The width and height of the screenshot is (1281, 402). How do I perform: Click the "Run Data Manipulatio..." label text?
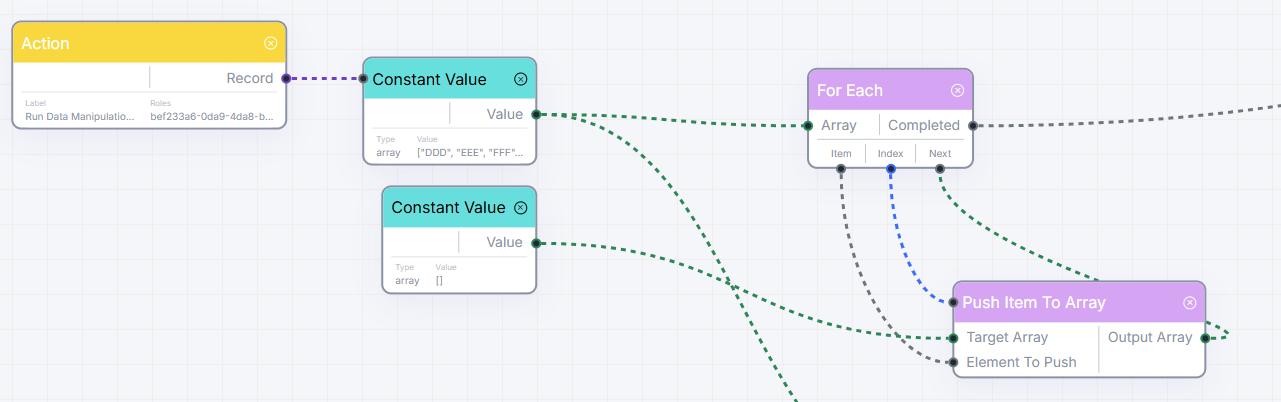[x=80, y=116]
